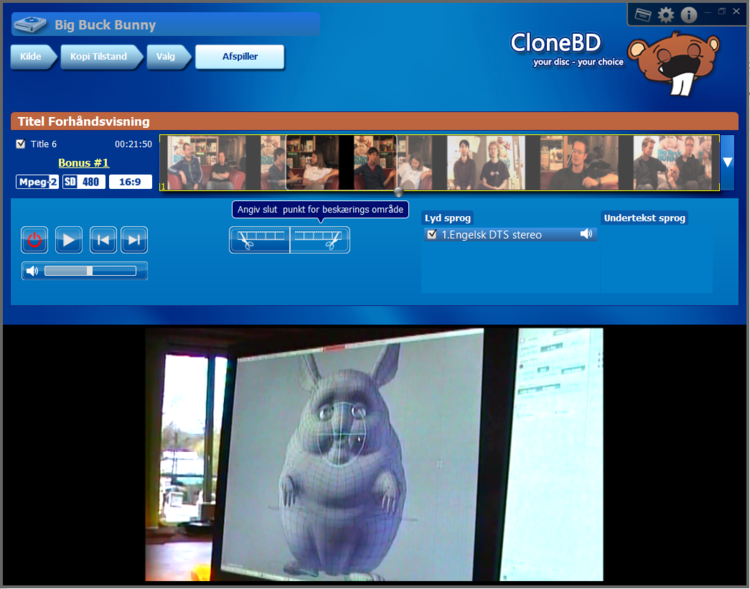
Task: Click the timeline position marker knob
Action: 398,192
